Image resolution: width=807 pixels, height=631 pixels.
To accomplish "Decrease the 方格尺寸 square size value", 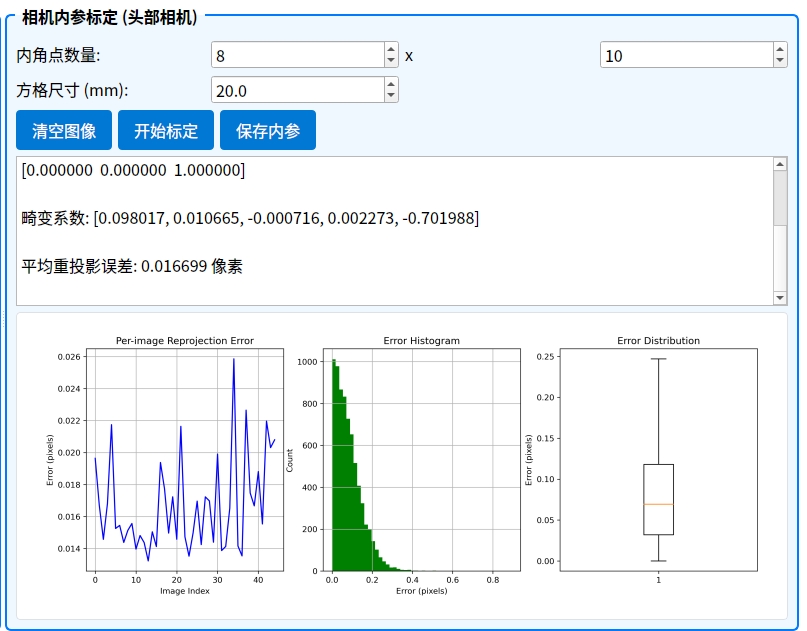I will tap(391, 96).
